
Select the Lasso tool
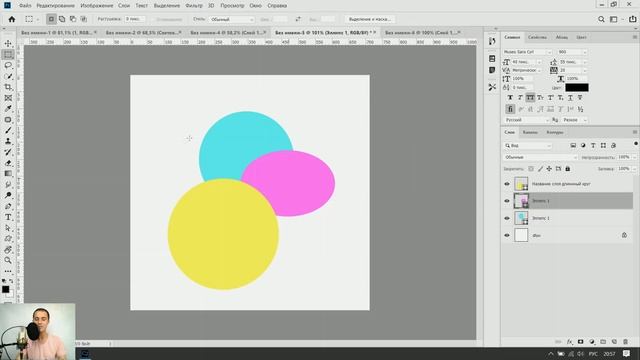(x=8, y=65)
